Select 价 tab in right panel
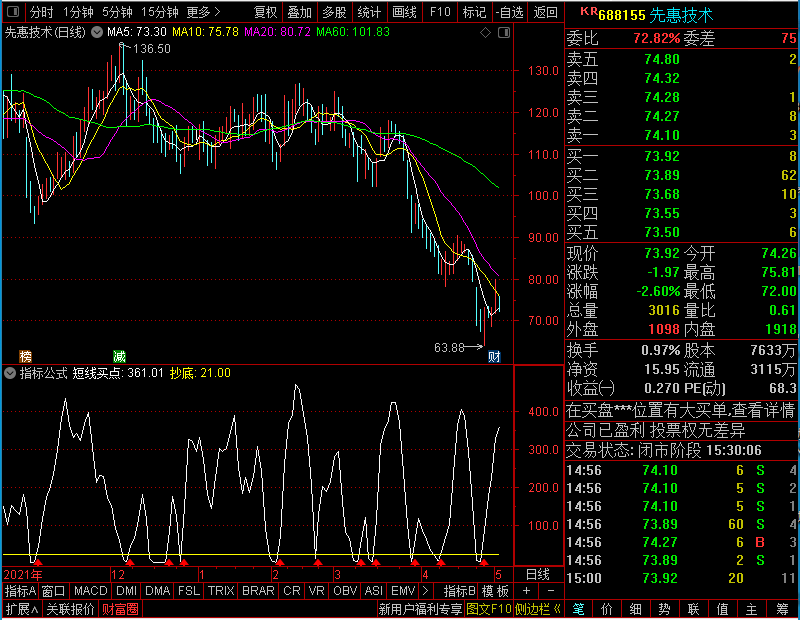The image size is (800, 620). coord(607,609)
